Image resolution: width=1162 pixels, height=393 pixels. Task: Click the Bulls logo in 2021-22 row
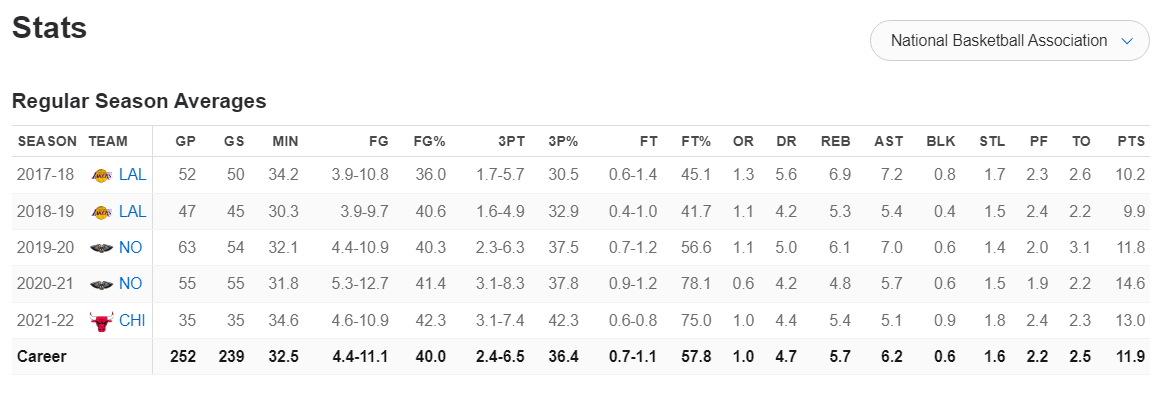pos(101,320)
